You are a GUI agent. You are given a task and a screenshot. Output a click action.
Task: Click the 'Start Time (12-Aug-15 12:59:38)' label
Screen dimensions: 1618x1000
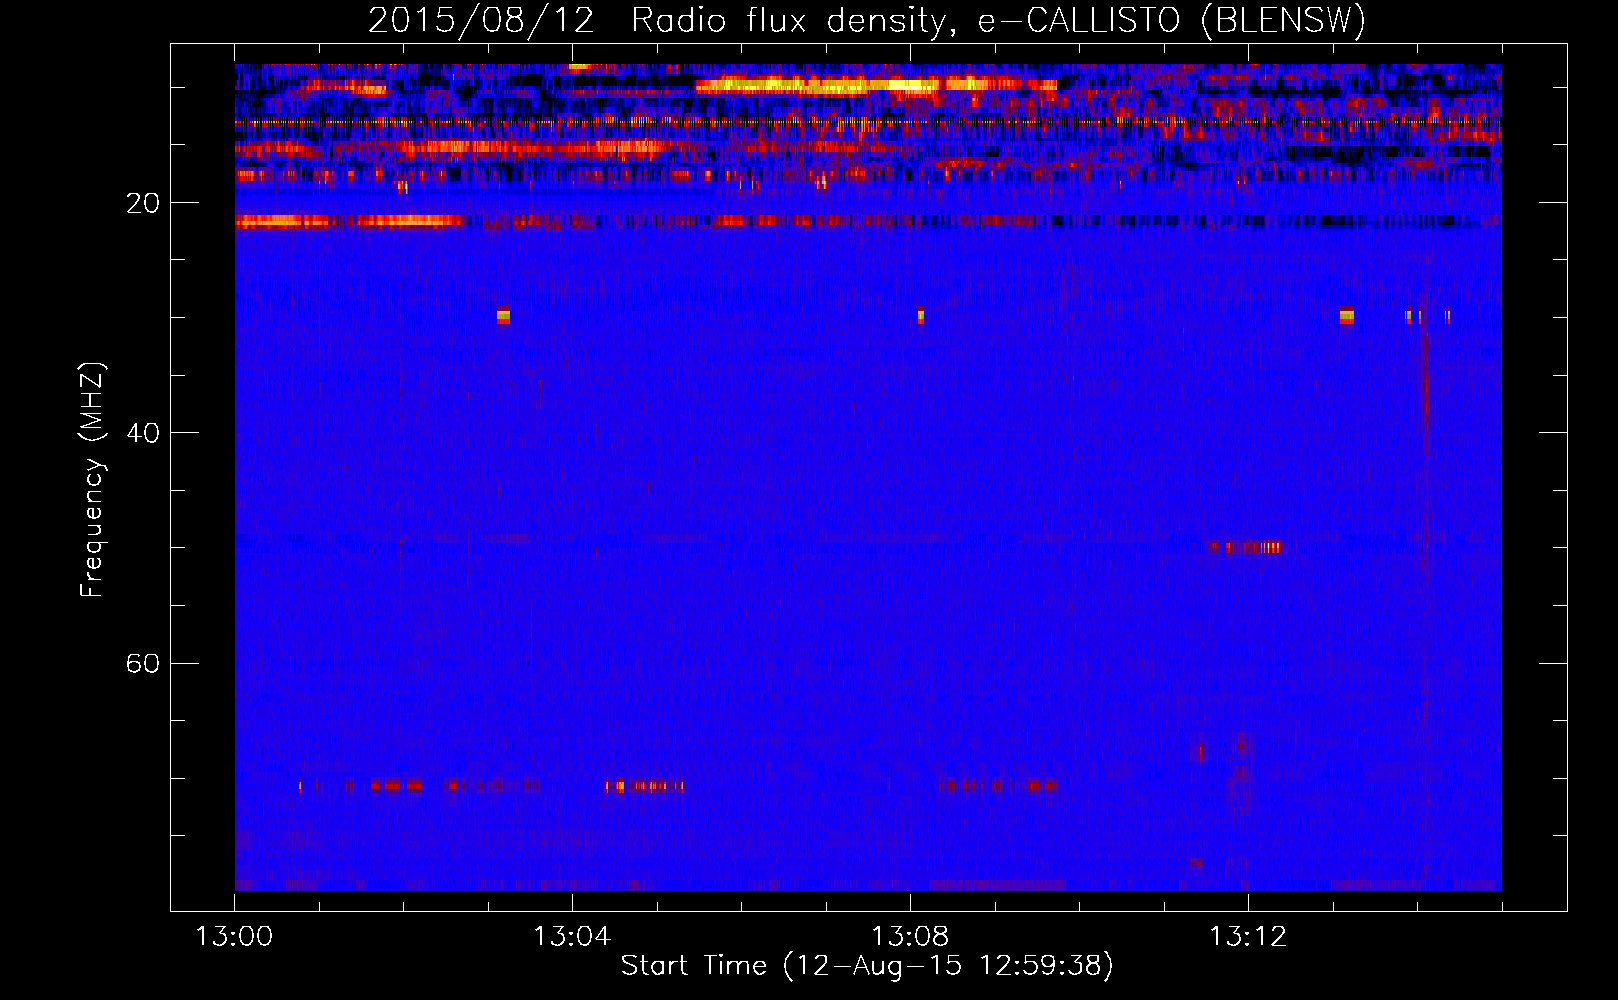(x=867, y=966)
